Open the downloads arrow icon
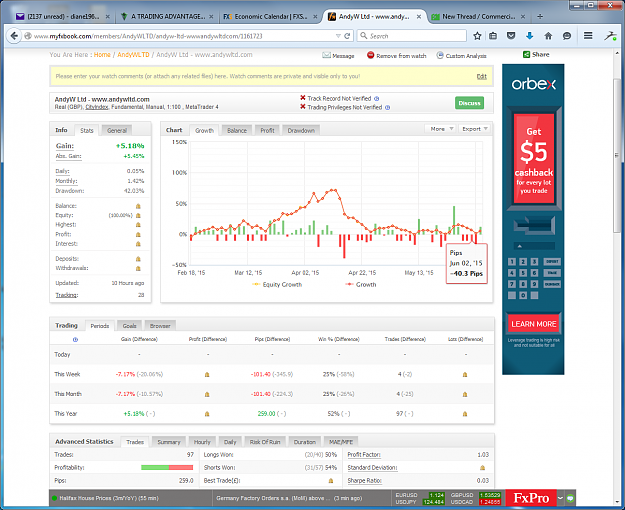Screen dimensions: 625x510 point(529,36)
